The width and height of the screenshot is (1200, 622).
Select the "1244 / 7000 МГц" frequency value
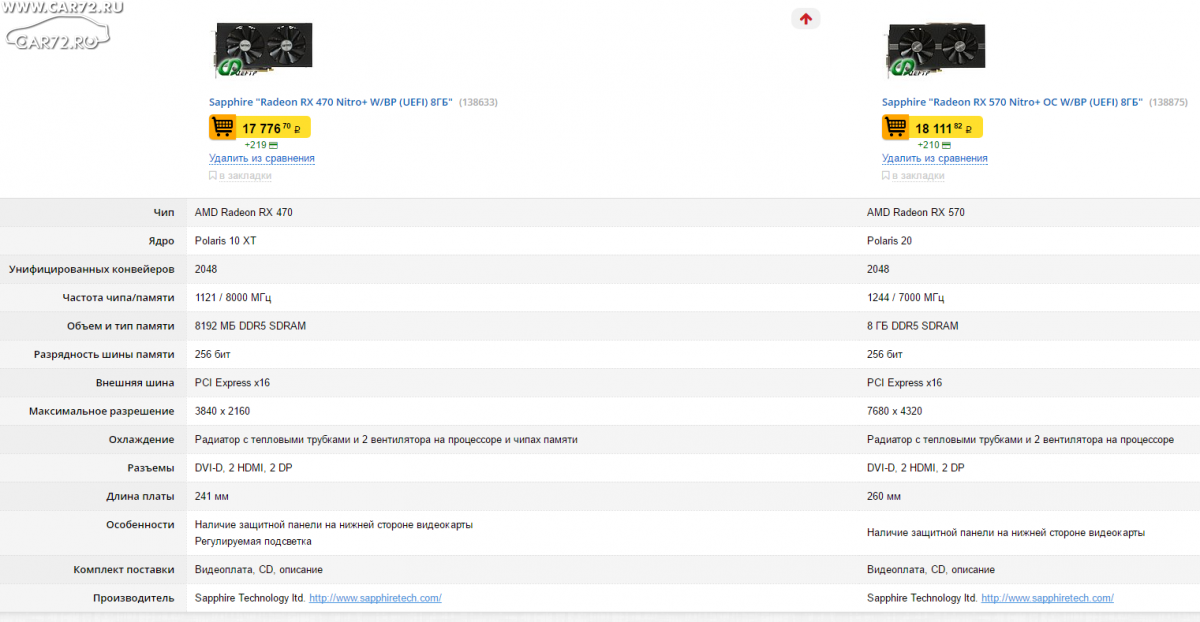(x=906, y=298)
